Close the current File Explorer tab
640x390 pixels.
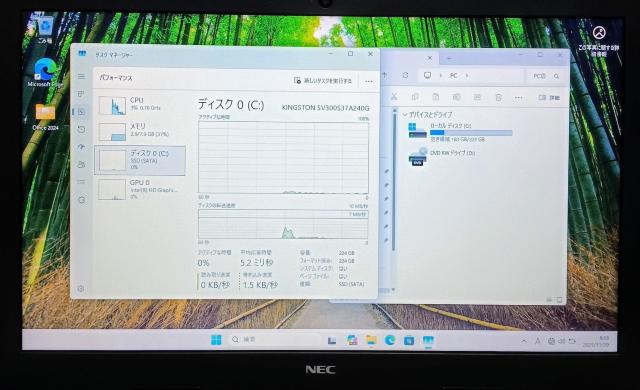pyautogui.click(x=429, y=58)
